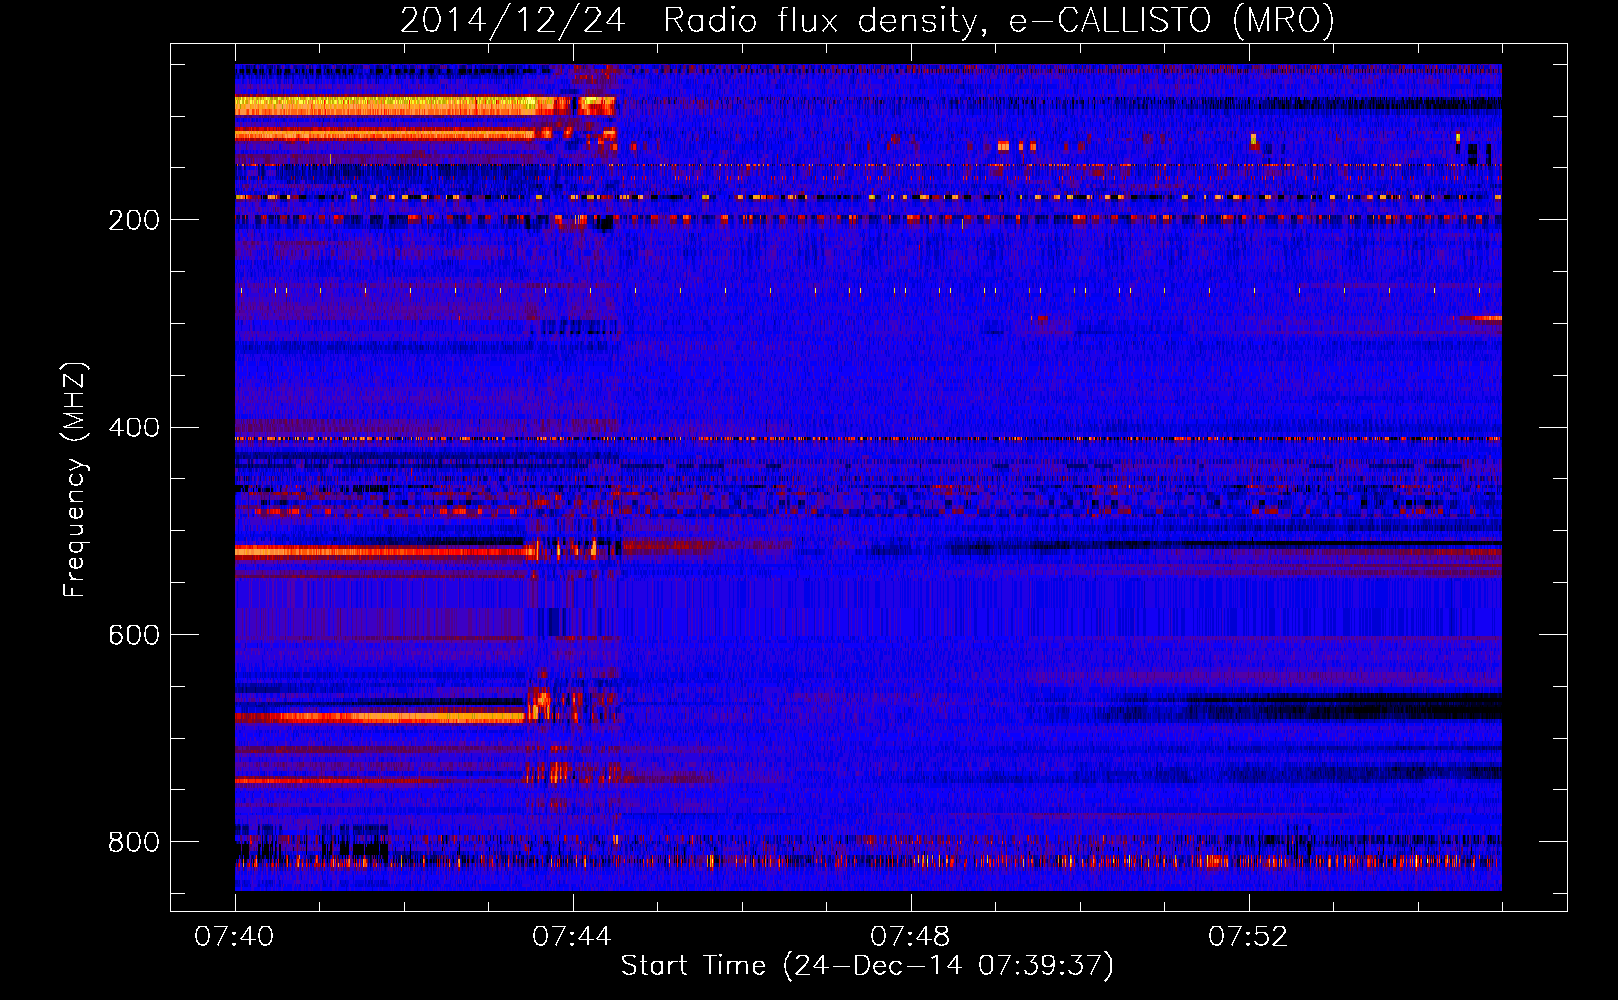Click the 200 frequency tick label
Image resolution: width=1618 pixels, height=1000 pixels.
(134, 220)
